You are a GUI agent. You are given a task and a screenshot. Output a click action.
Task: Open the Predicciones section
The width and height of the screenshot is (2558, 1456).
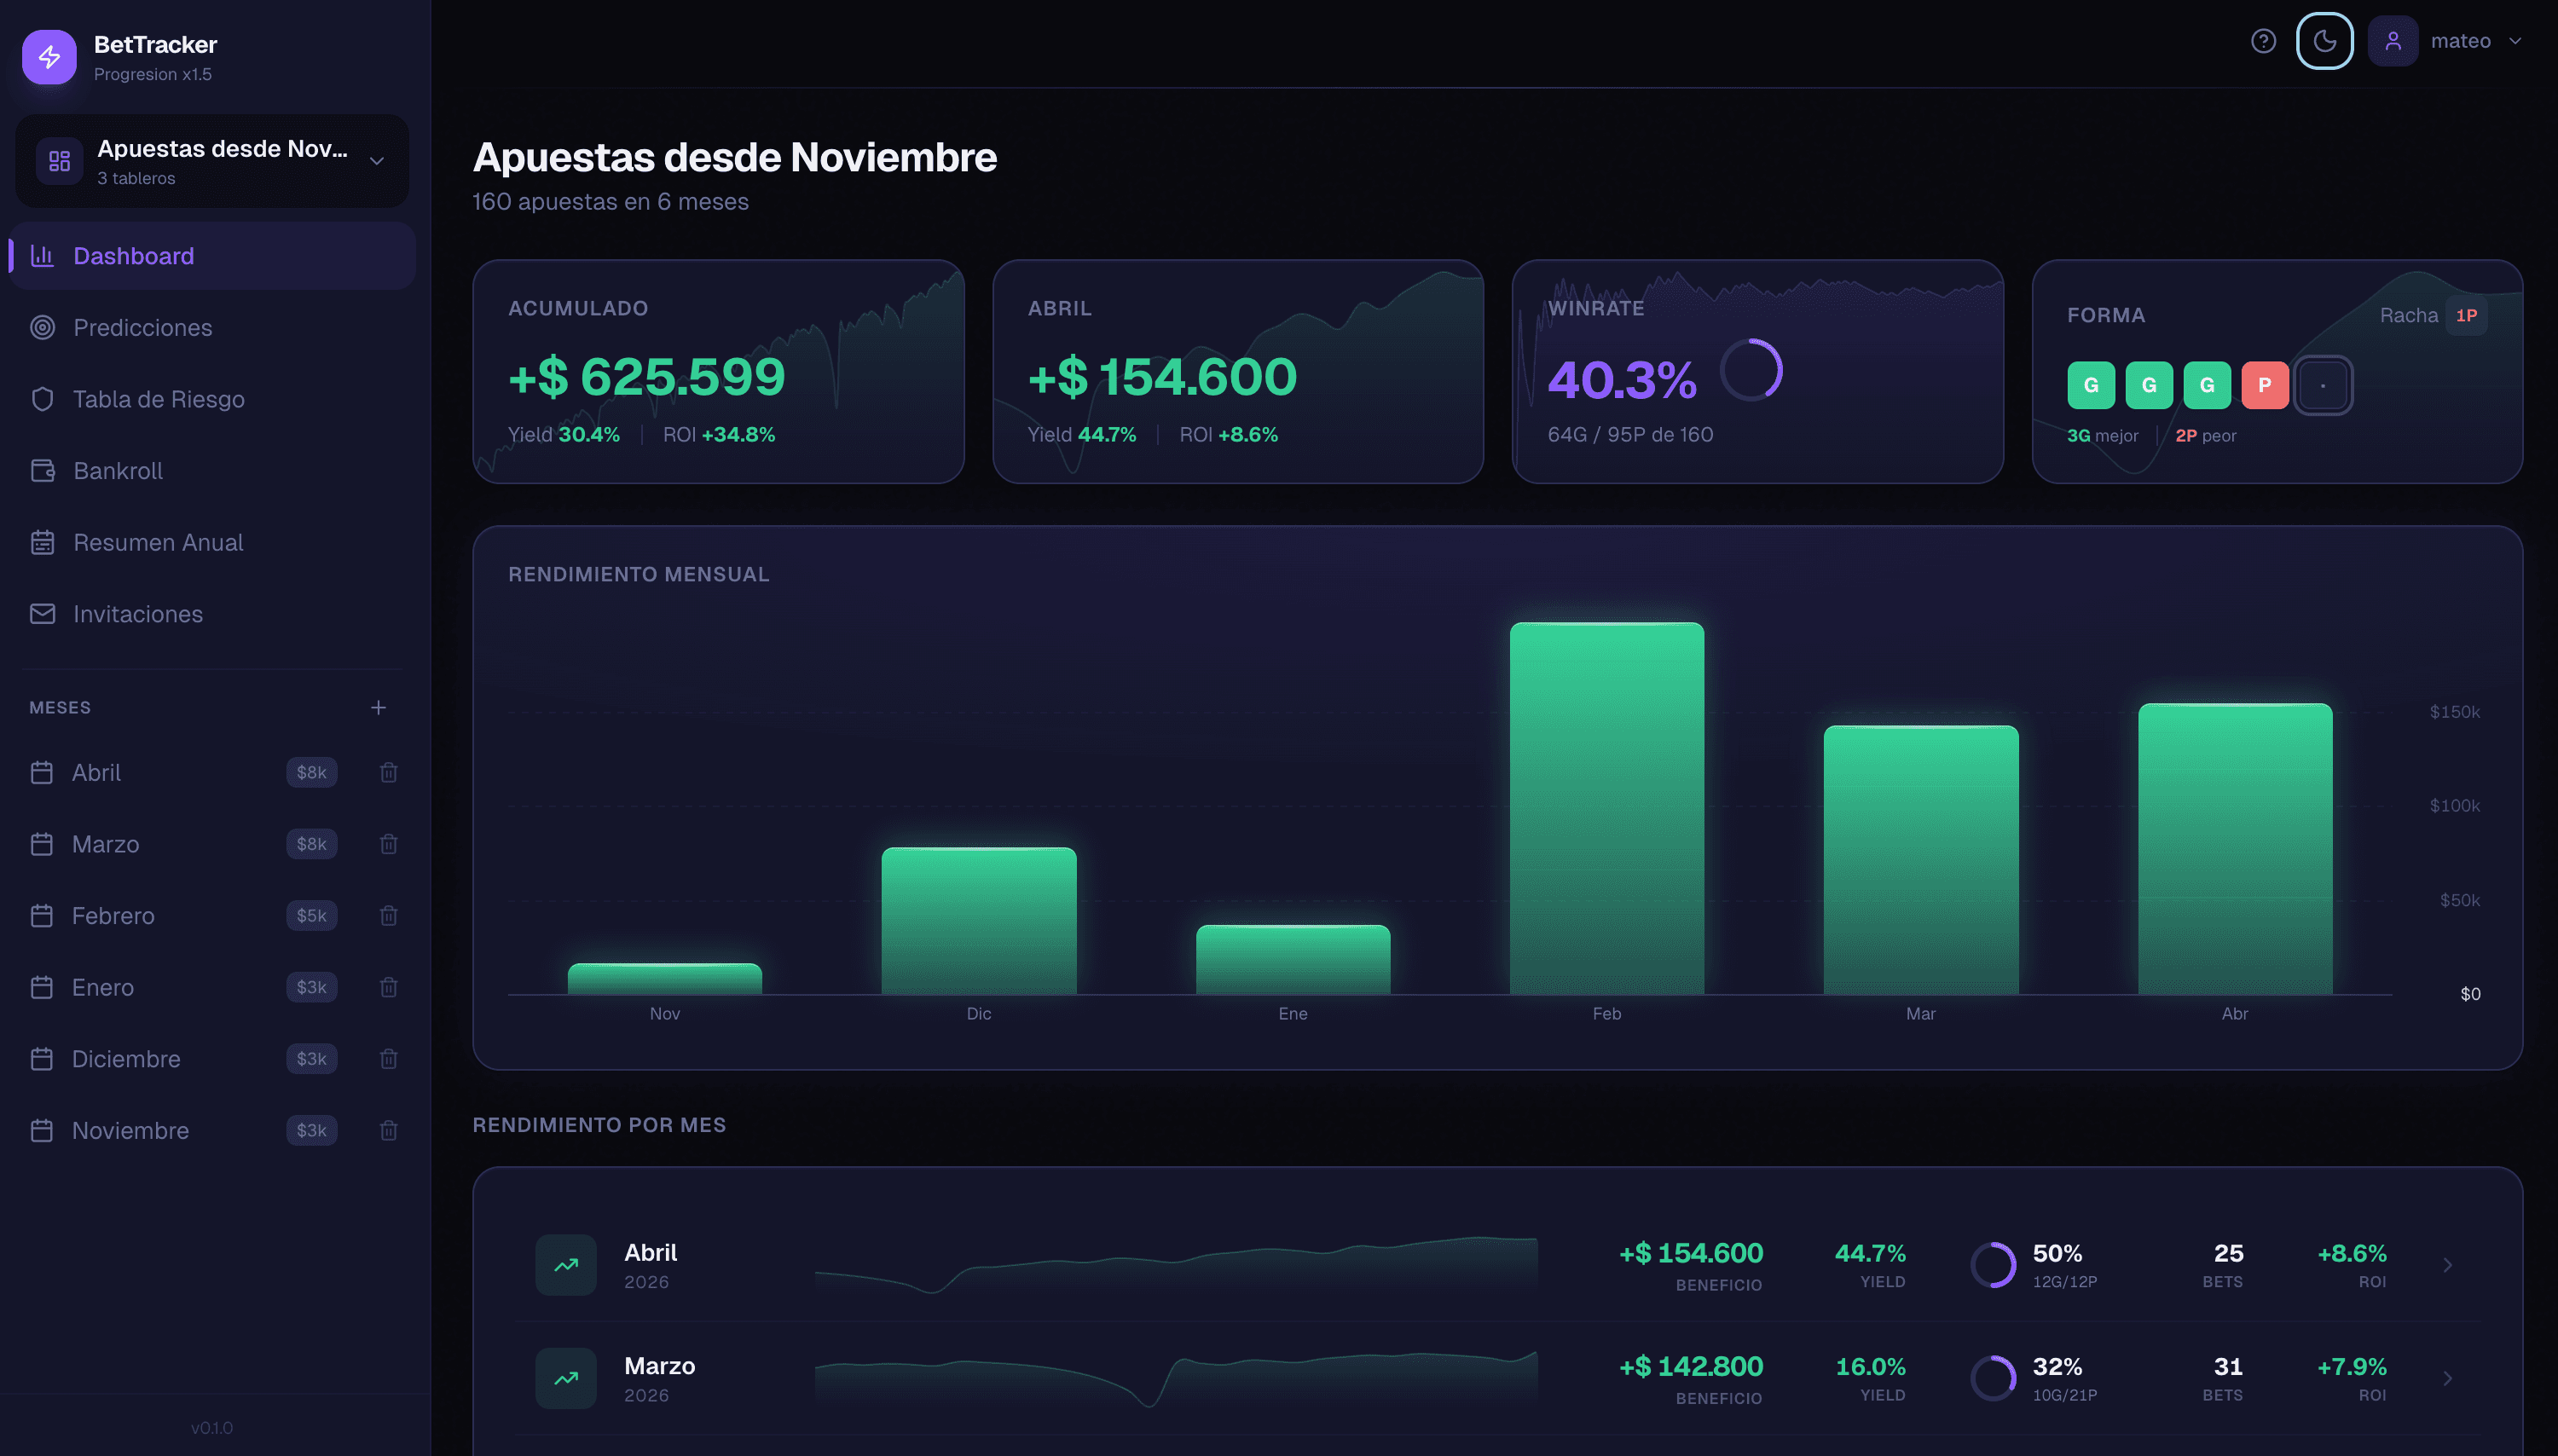[142, 327]
